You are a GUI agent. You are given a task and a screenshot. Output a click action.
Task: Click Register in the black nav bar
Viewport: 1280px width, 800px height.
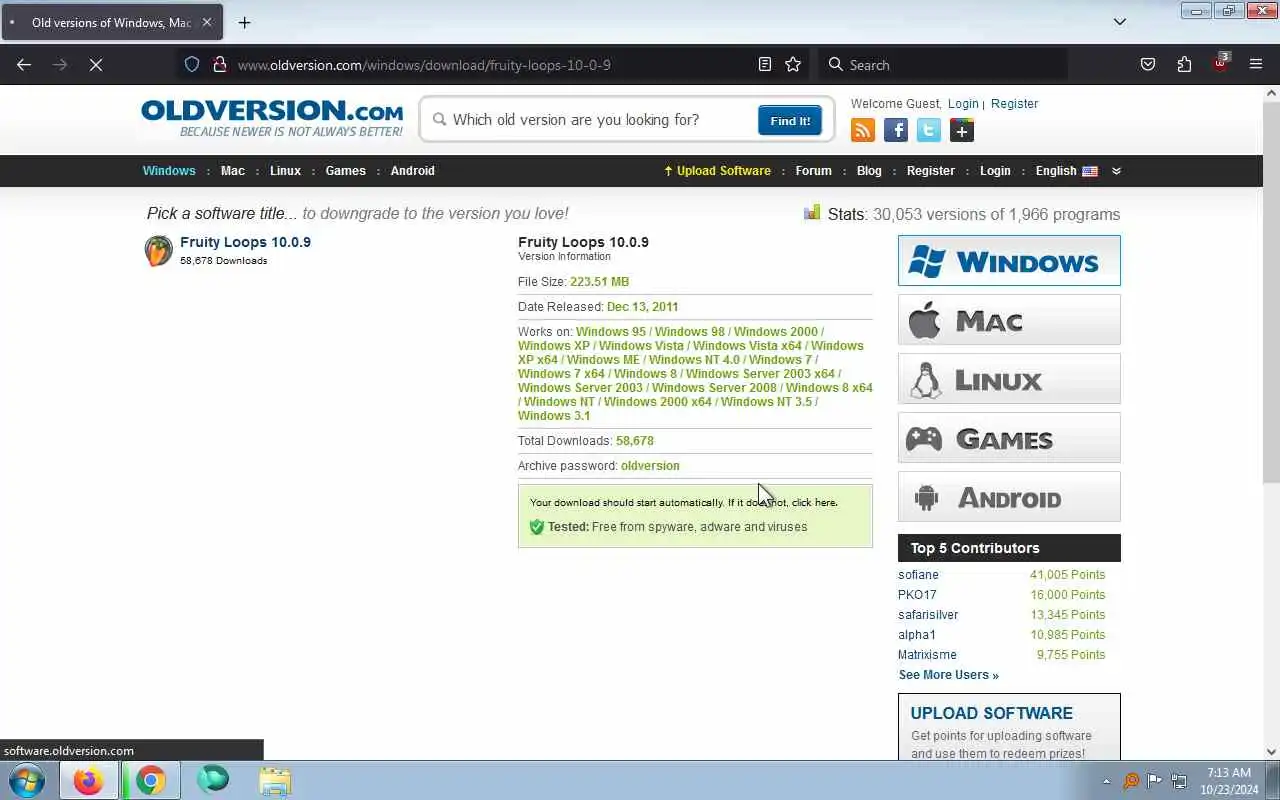pos(930,171)
